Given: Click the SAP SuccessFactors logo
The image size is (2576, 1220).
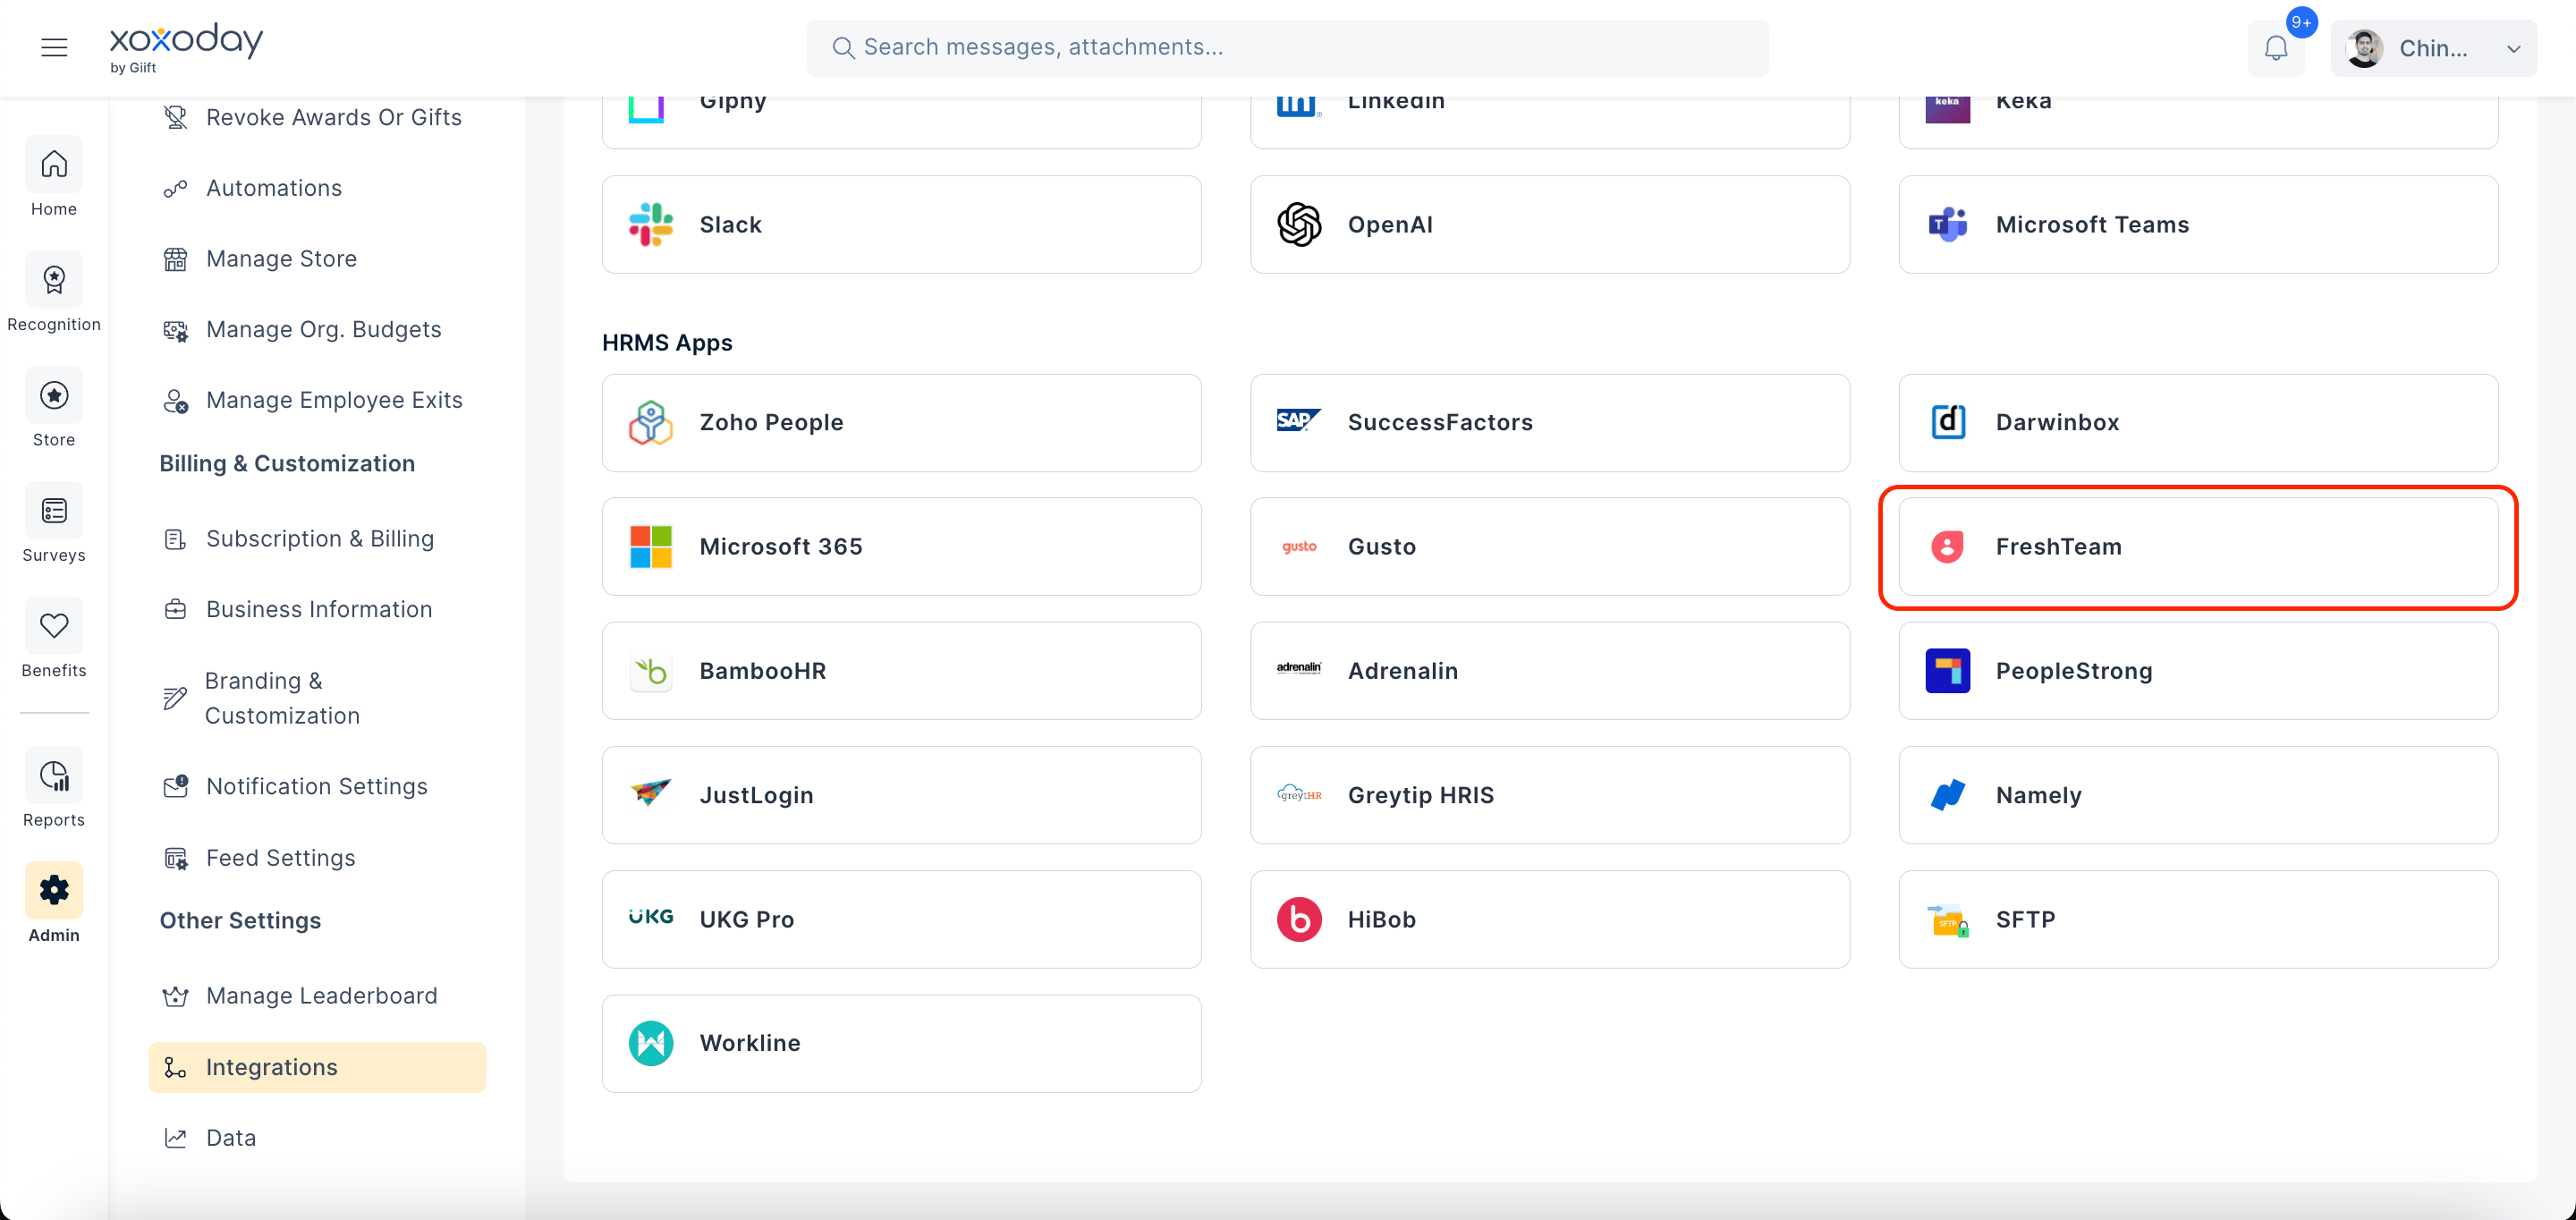Looking at the screenshot, I should pos(1299,421).
